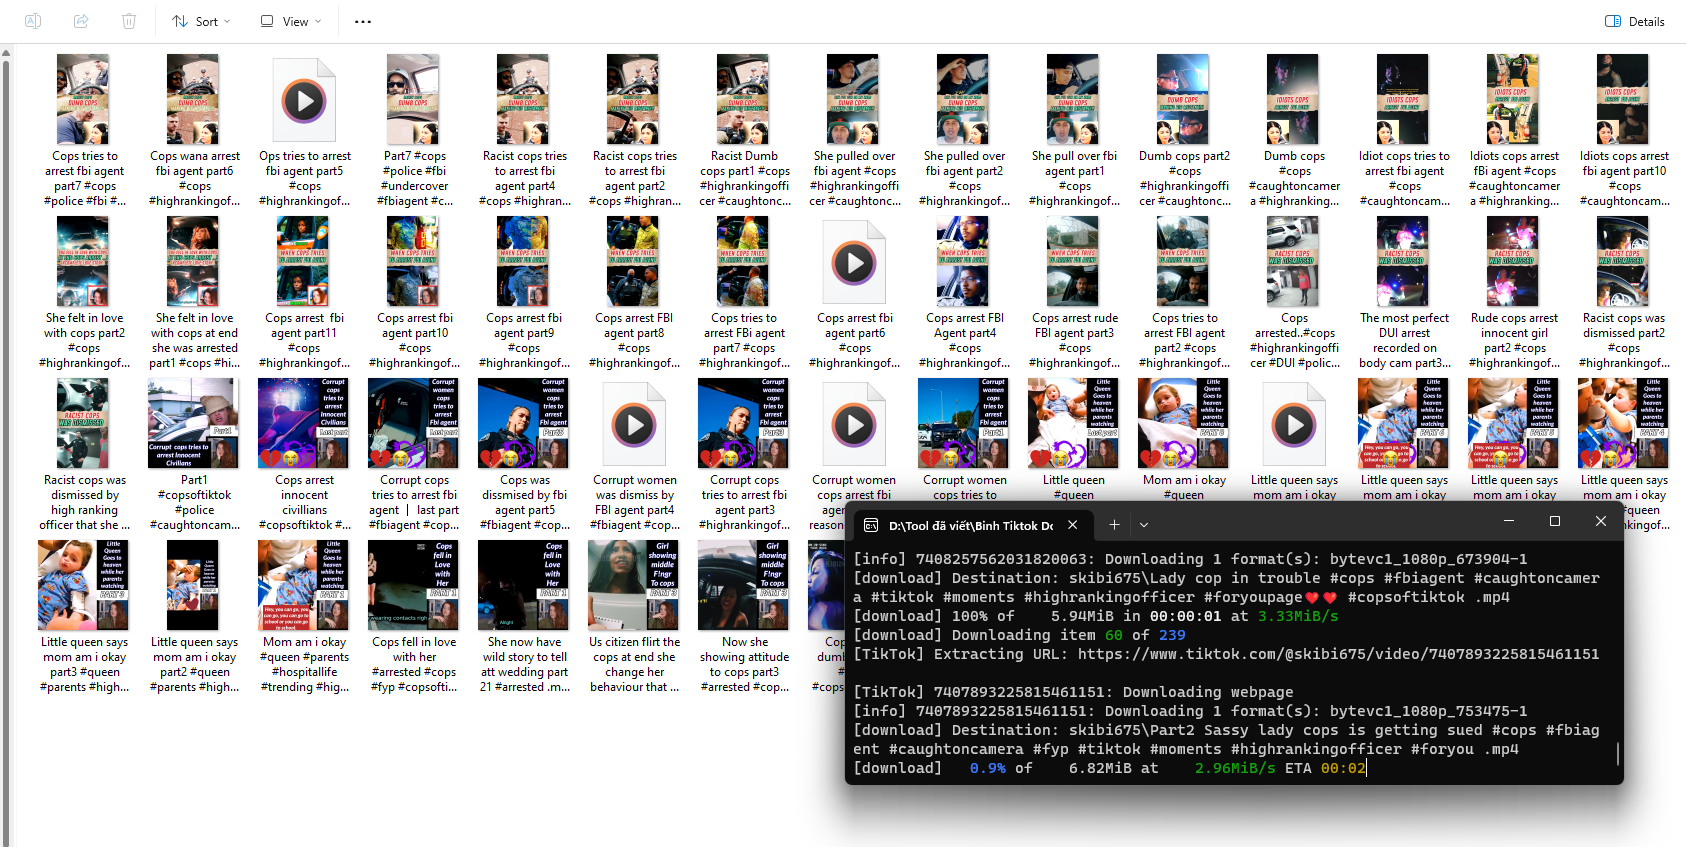The image size is (1686, 847).
Task: Open the See more ellipsis menu
Action: pos(363,21)
